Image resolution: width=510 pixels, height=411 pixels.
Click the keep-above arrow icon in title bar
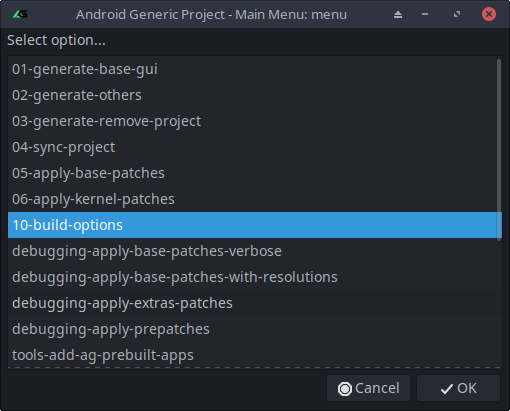pyautogui.click(x=398, y=14)
